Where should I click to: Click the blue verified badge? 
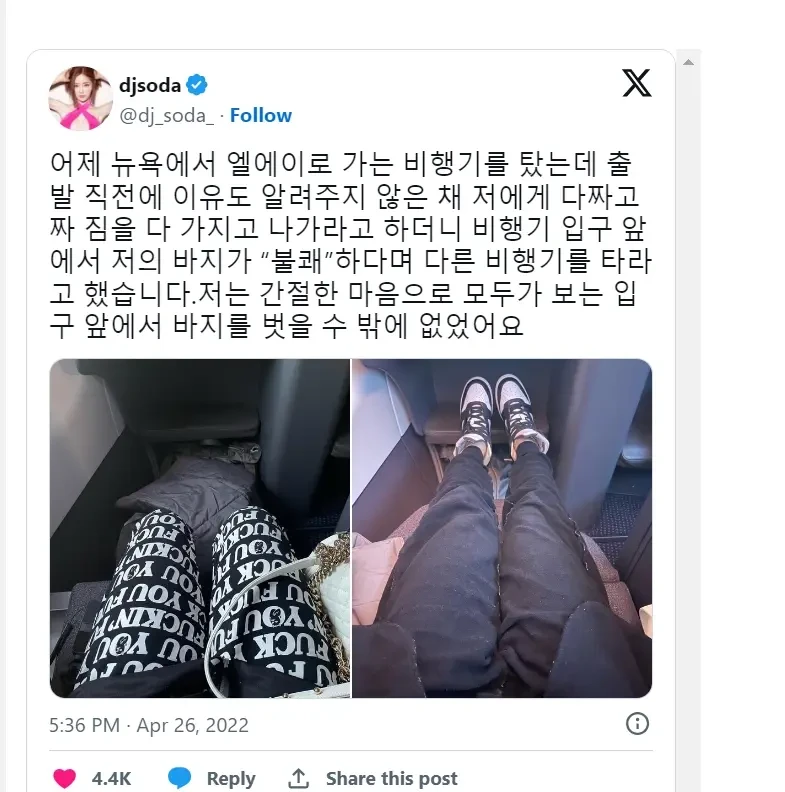coord(197,85)
